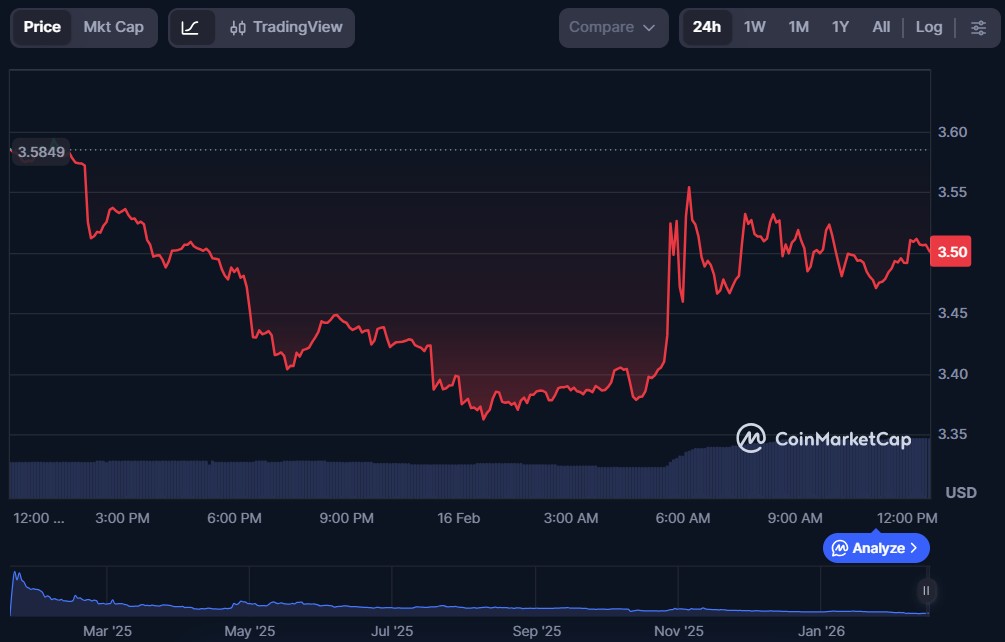This screenshot has height=642, width=1005.
Task: Click Nov '25 on the mini timeline
Action: coord(679,631)
